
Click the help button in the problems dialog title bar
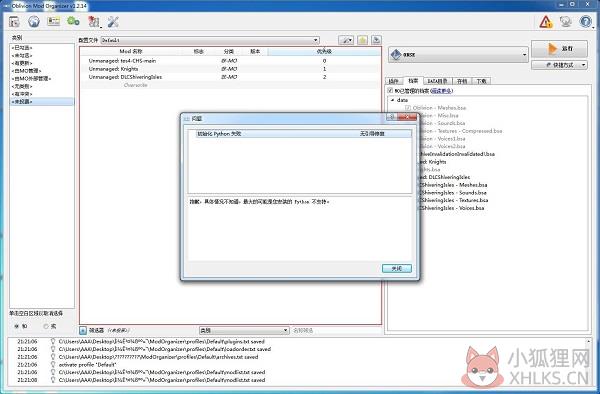[x=391, y=117]
